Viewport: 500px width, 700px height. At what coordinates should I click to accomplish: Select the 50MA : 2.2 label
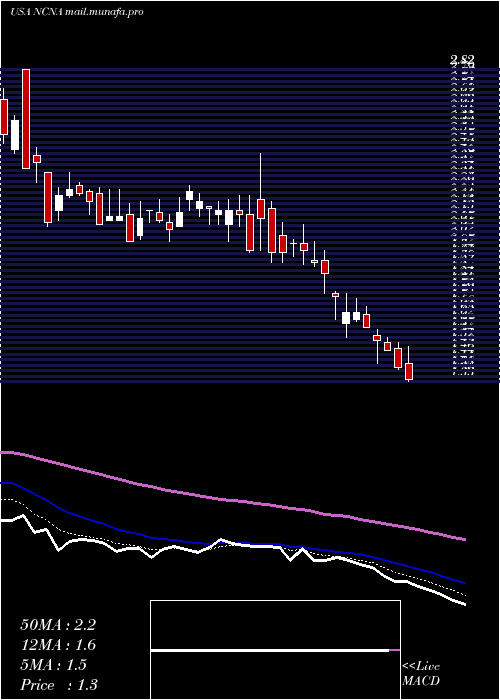click(x=58, y=625)
